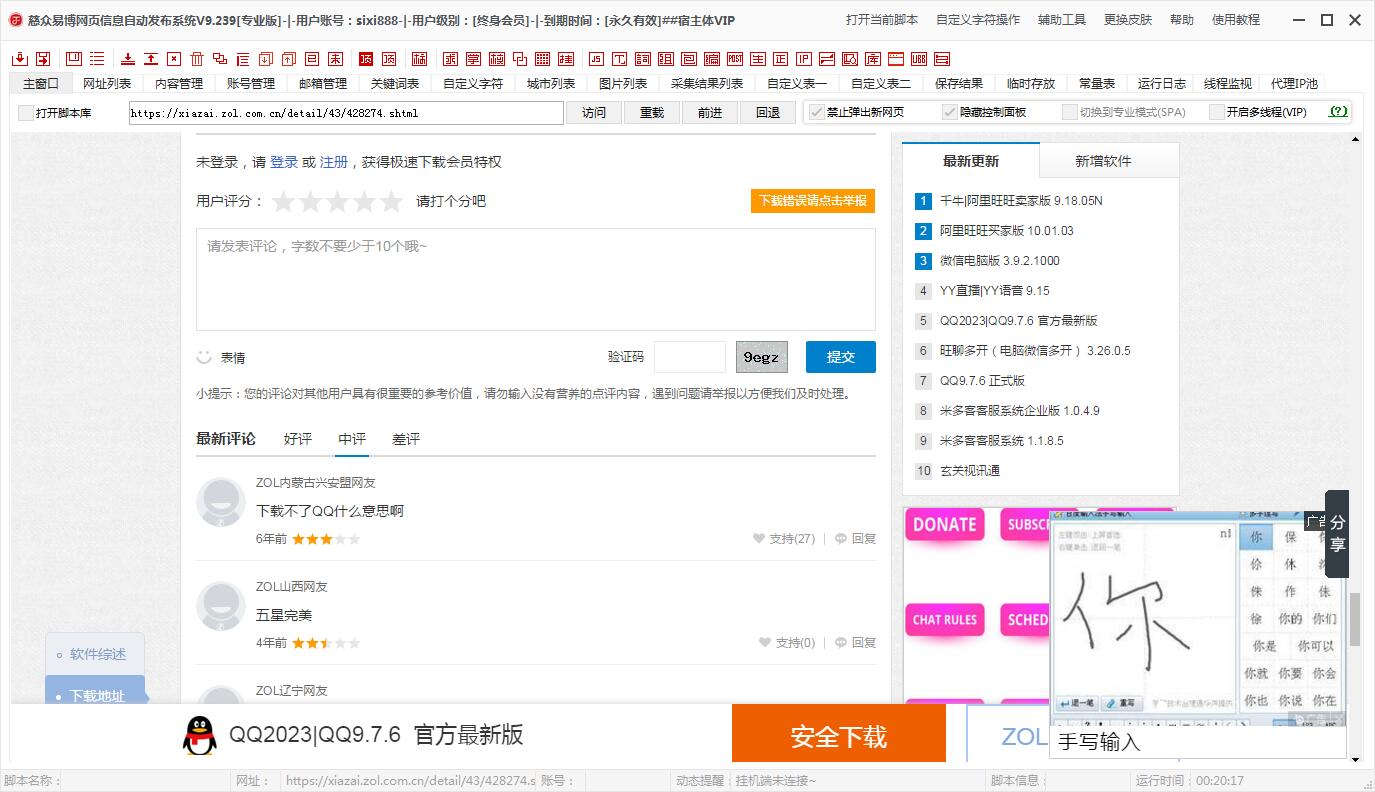
Task: Toggle 禁止弹出新网页 checkbox
Action: 816,112
